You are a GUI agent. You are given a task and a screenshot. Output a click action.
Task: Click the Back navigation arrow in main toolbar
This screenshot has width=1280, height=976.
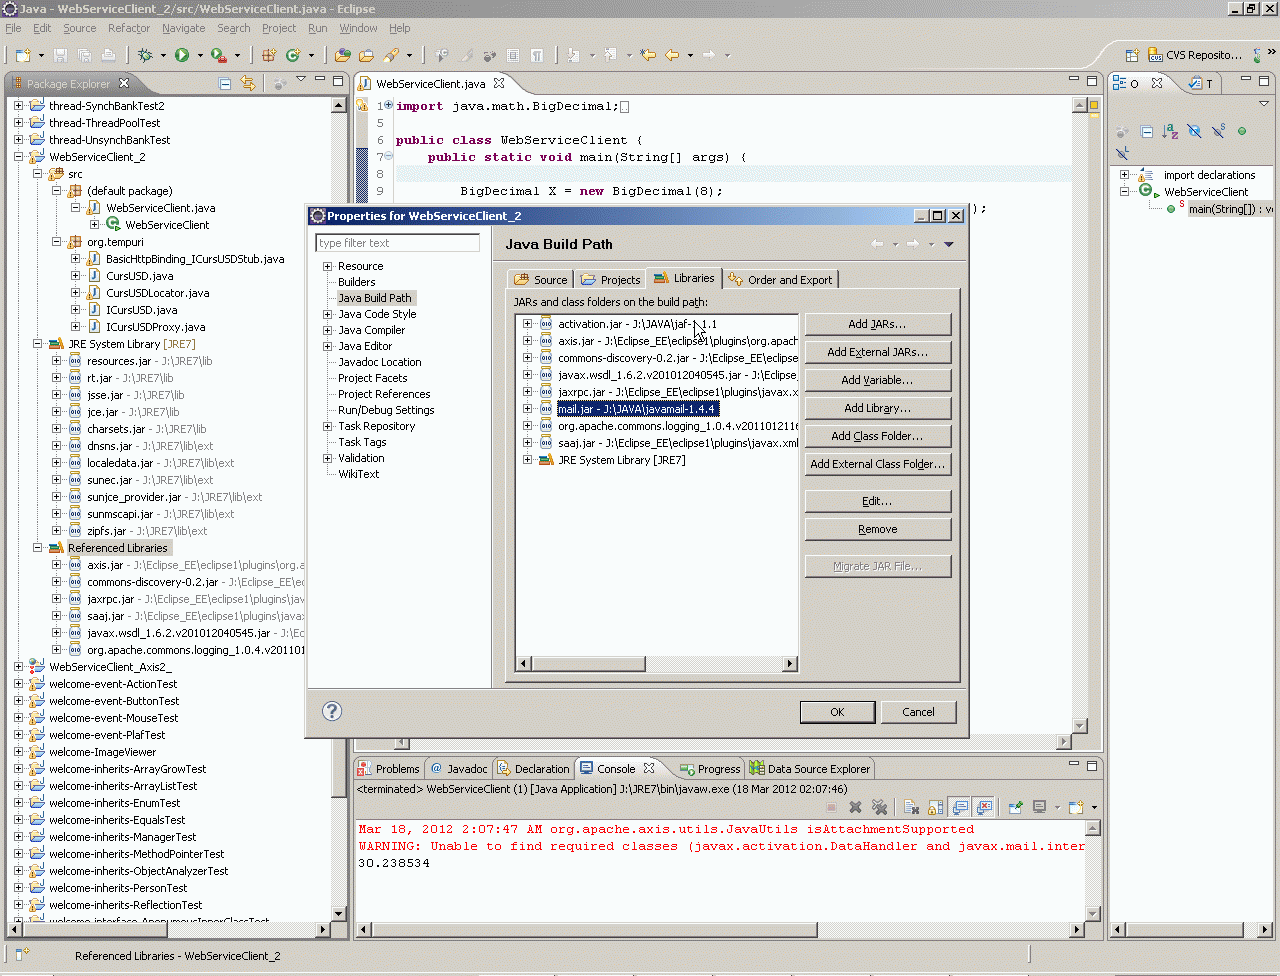[x=672, y=56]
